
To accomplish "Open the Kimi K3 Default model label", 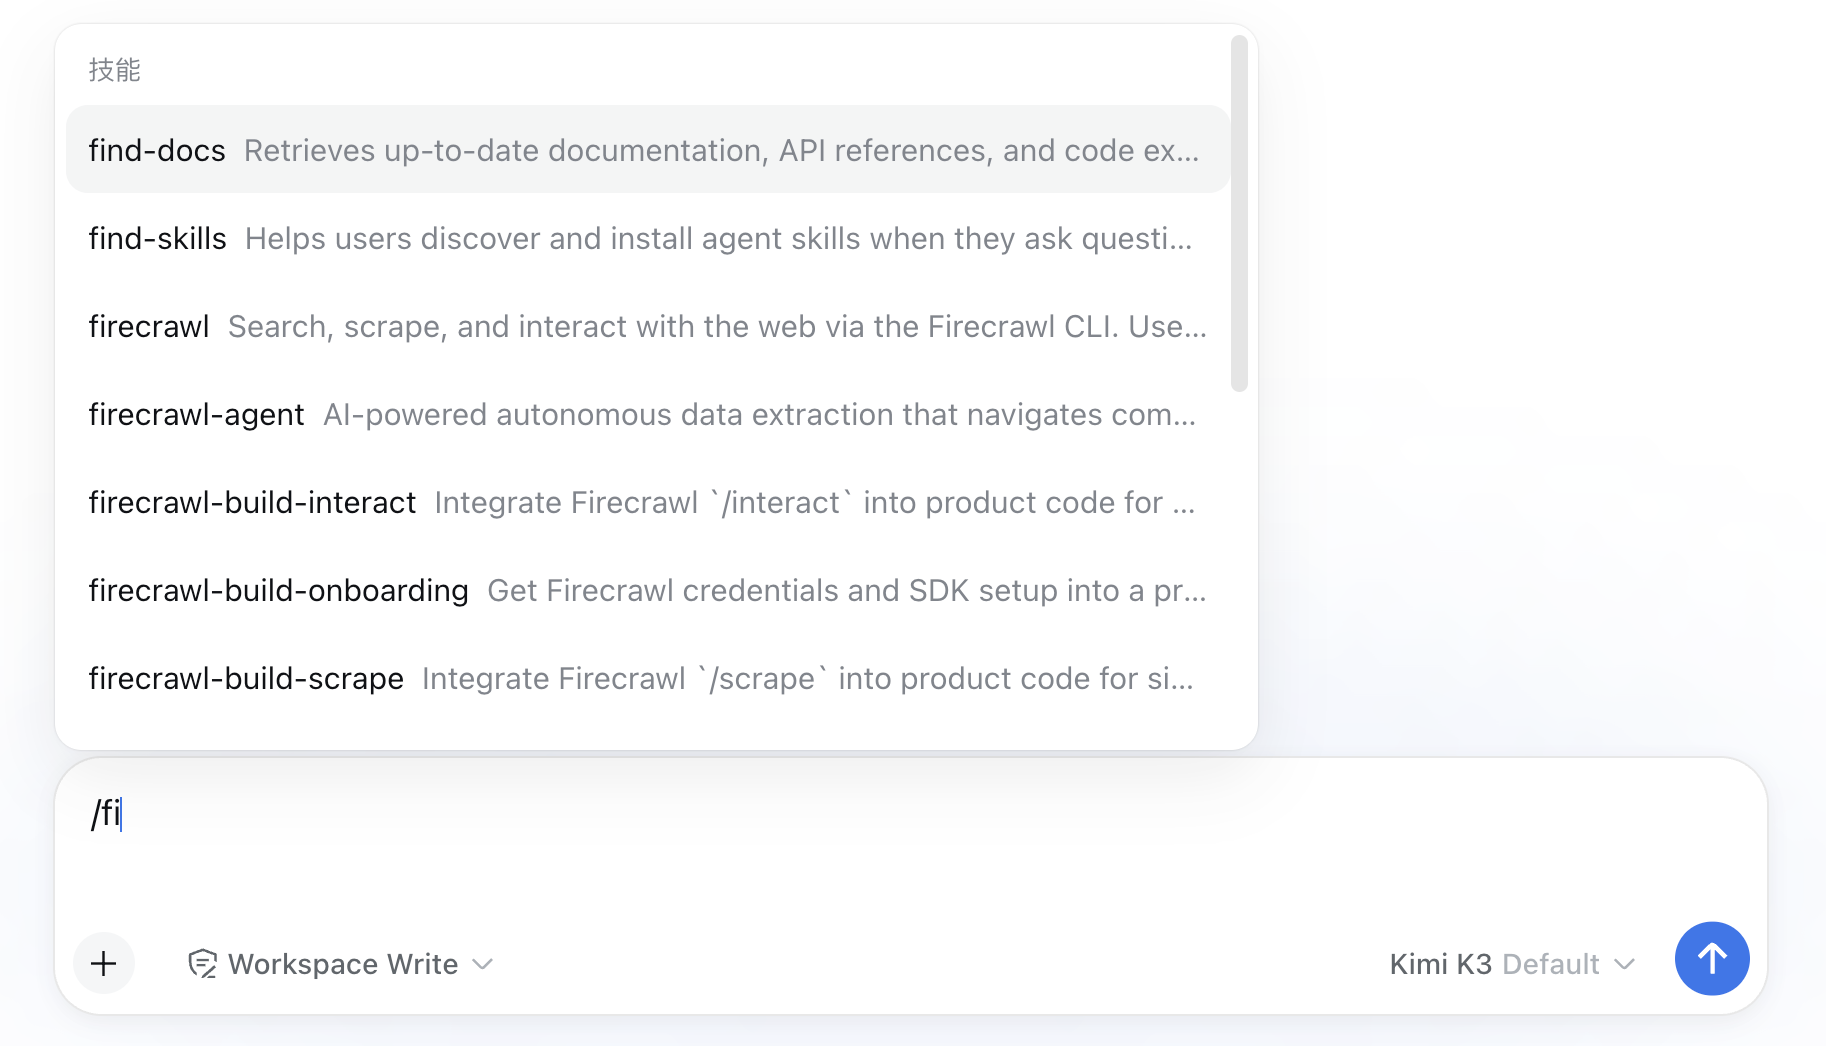I will coord(1494,964).
